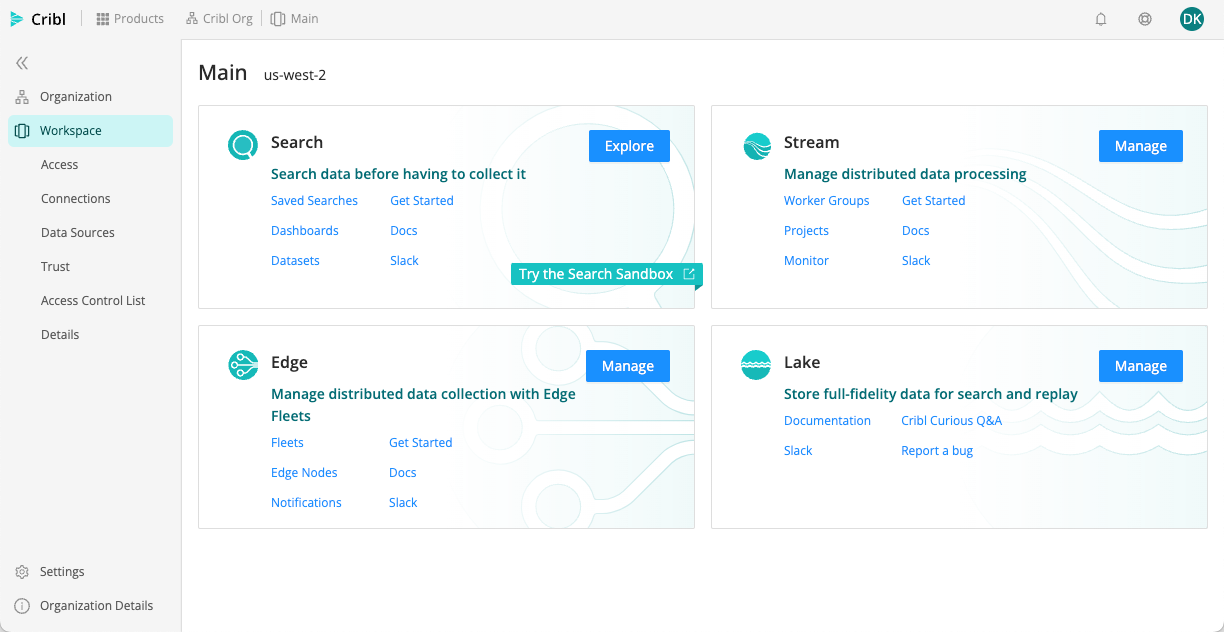1224x632 pixels.
Task: Click the Edge product icon
Action: coord(243,364)
